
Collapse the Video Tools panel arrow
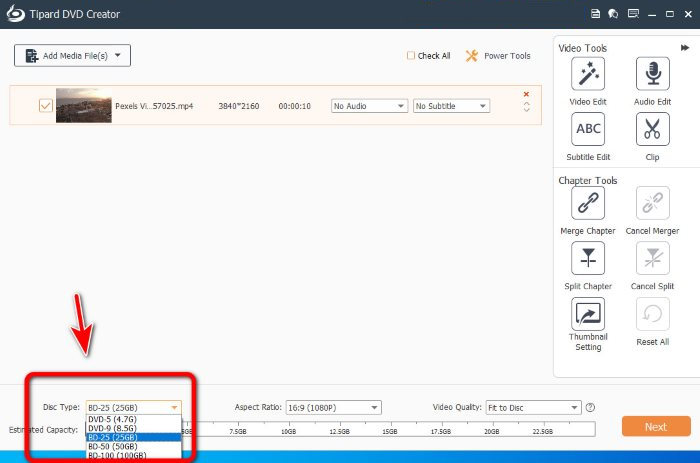click(685, 48)
